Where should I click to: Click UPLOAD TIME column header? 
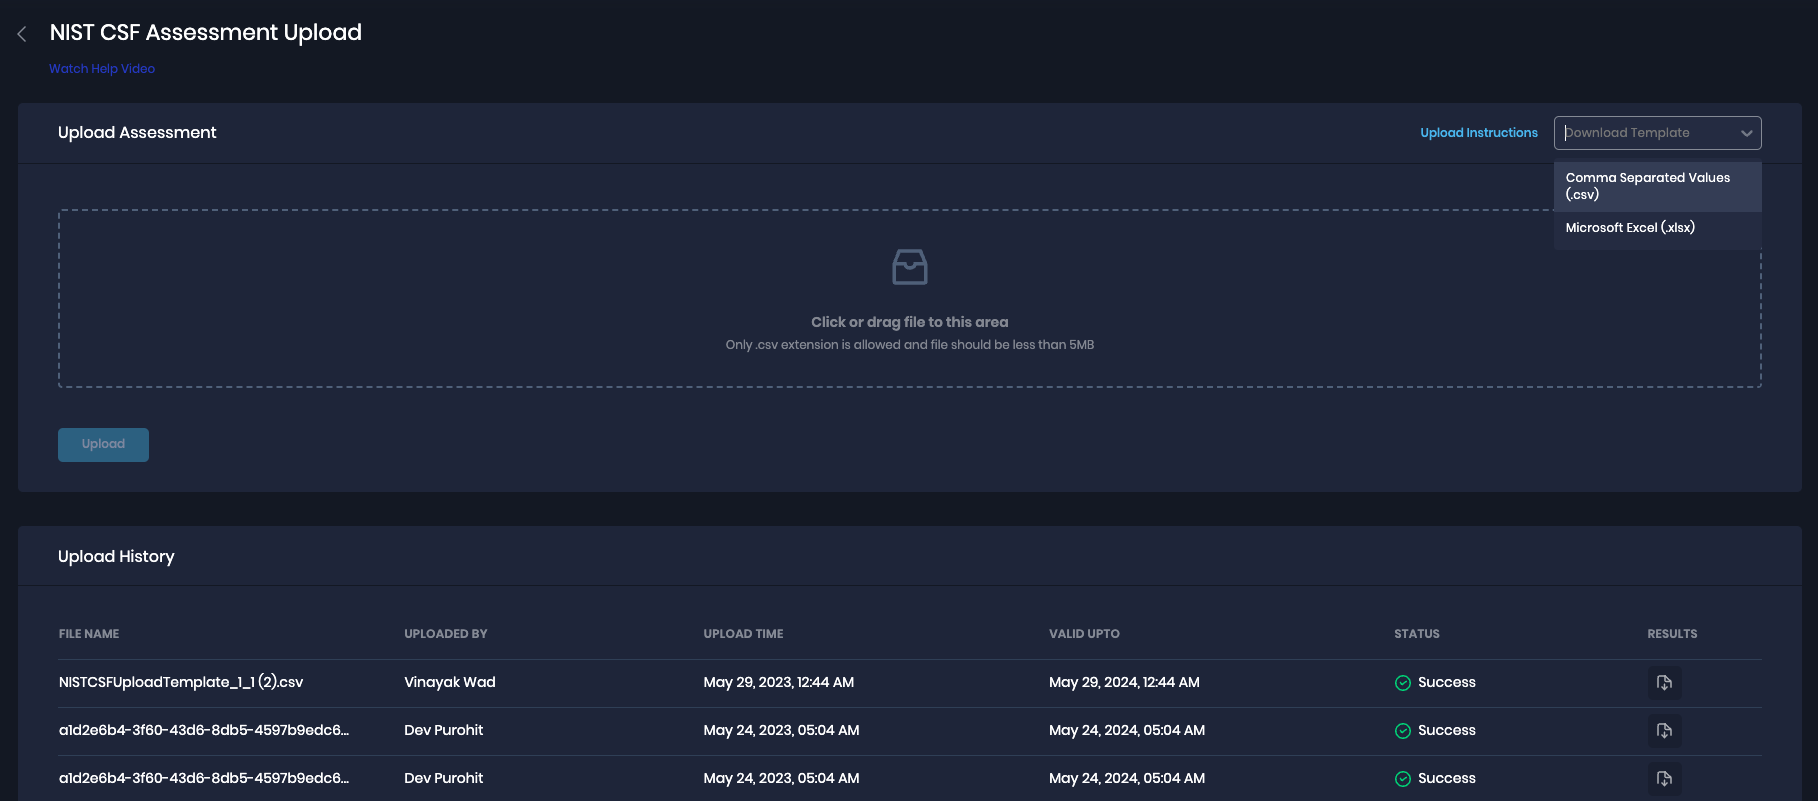(x=743, y=634)
